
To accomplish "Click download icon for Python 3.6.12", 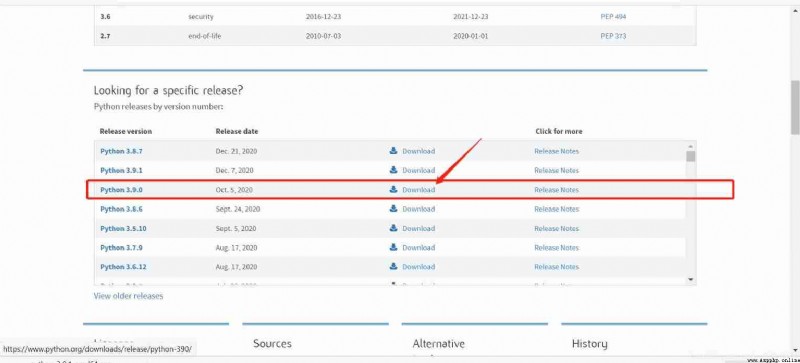I will click(393, 267).
